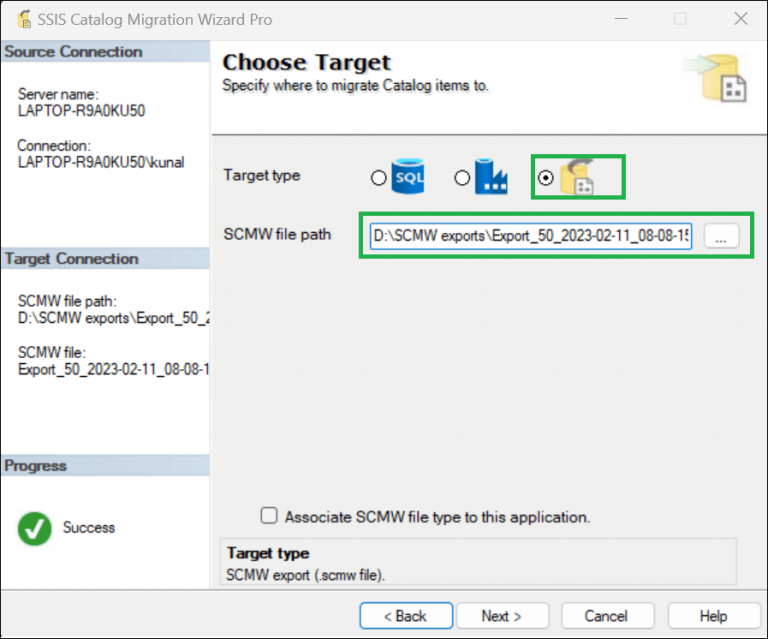768x639 pixels.
Task: Select the SCMW file export target radio button
Action: tap(545, 178)
